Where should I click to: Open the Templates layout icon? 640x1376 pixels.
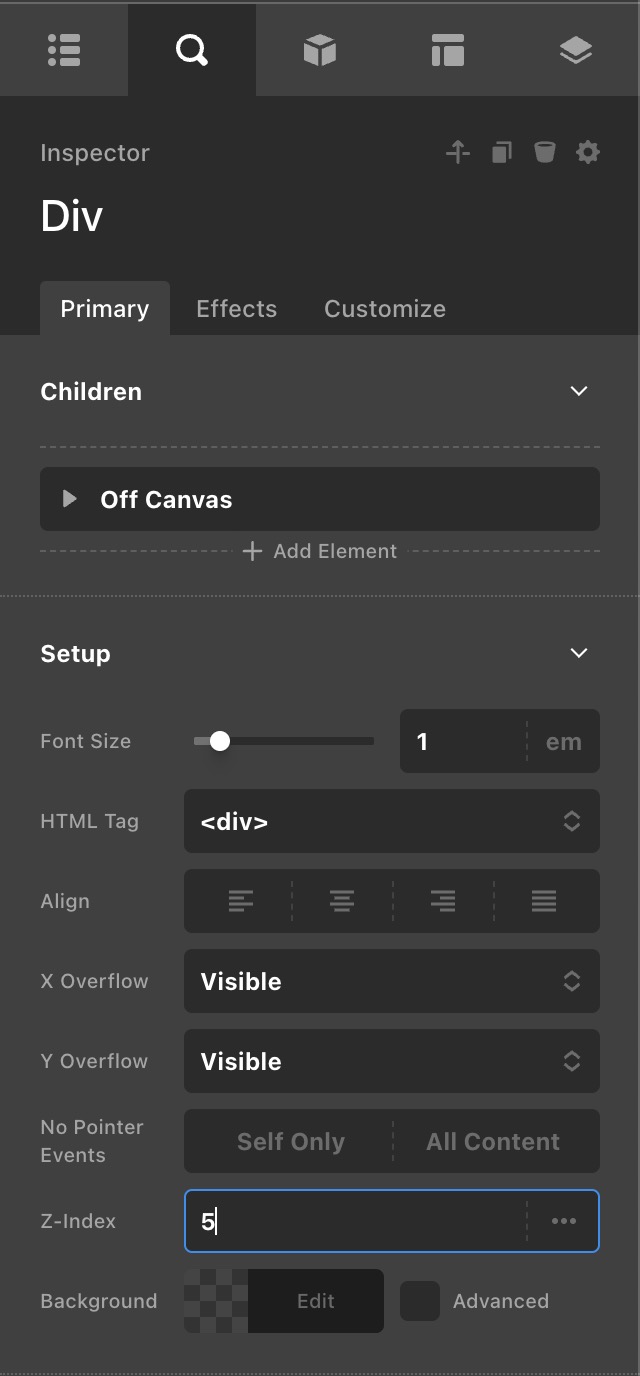pos(448,50)
